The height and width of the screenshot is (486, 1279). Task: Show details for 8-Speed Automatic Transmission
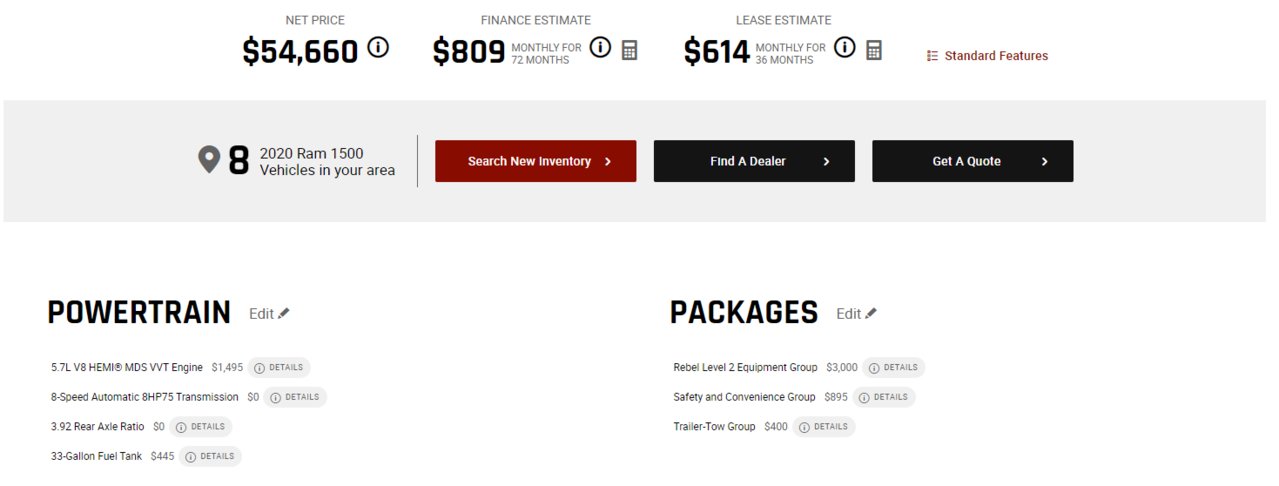[x=295, y=397]
